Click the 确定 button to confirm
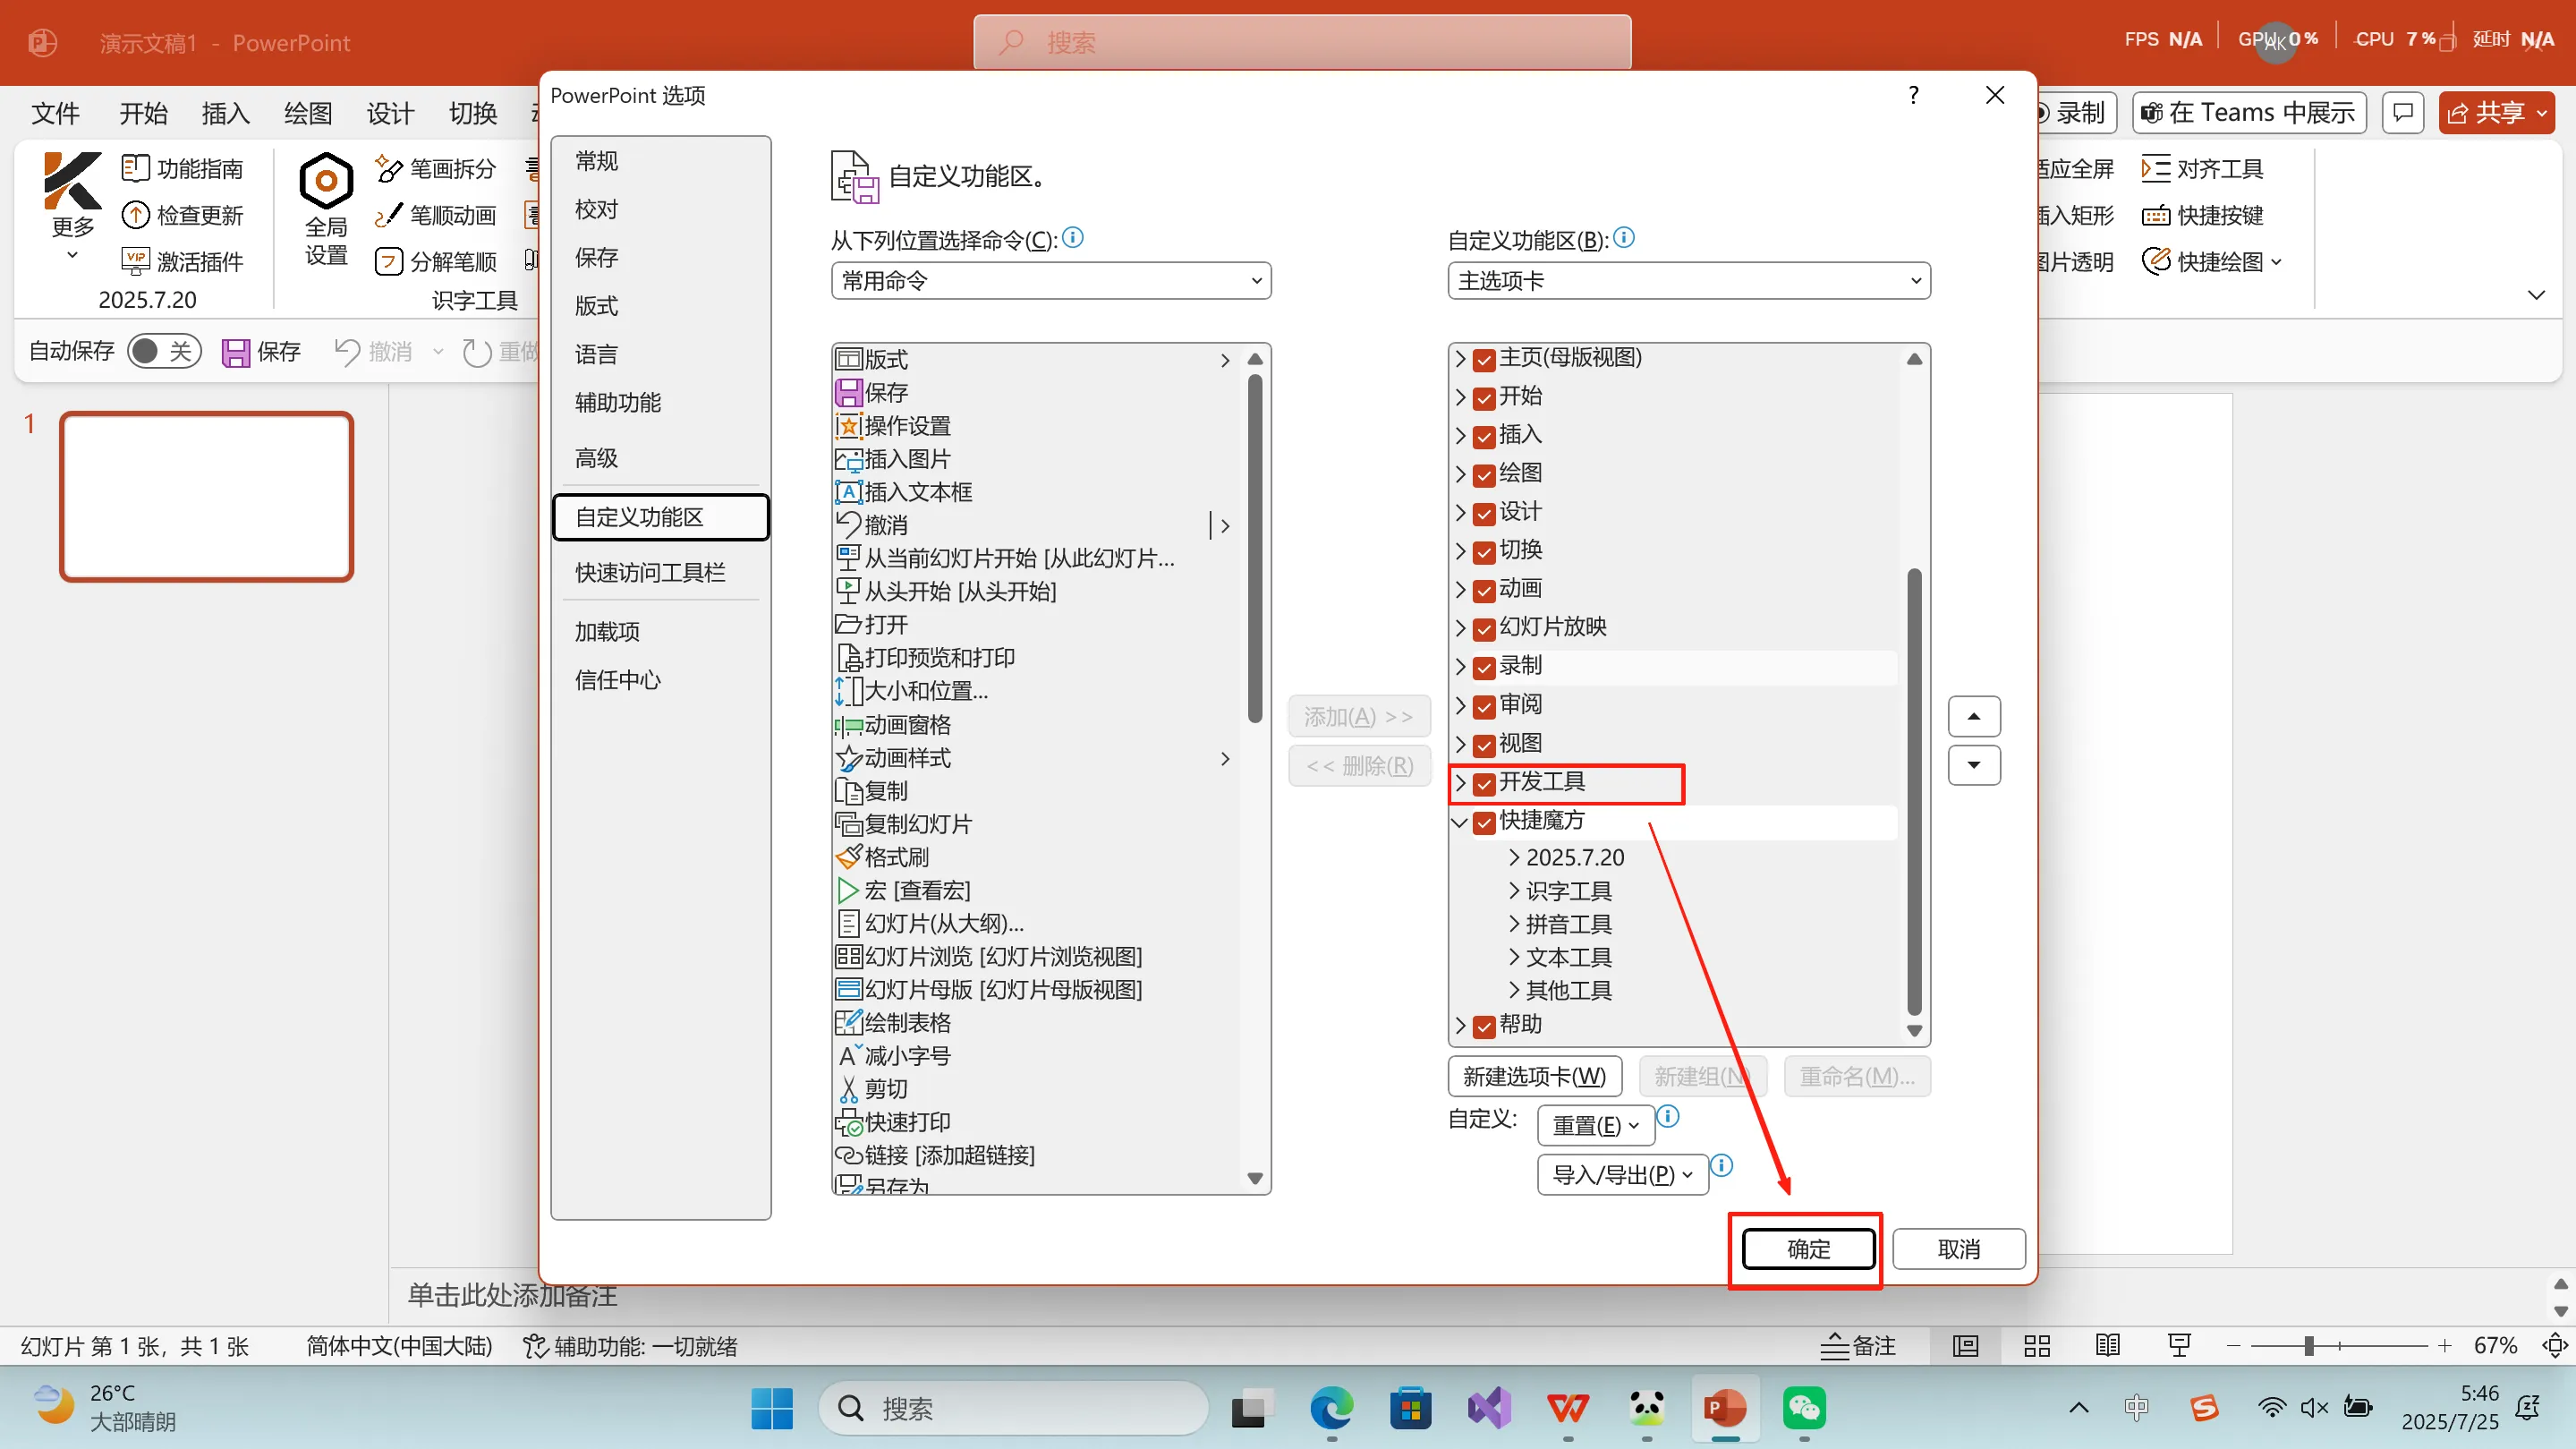Viewport: 2576px width, 1449px height. coord(1806,1249)
